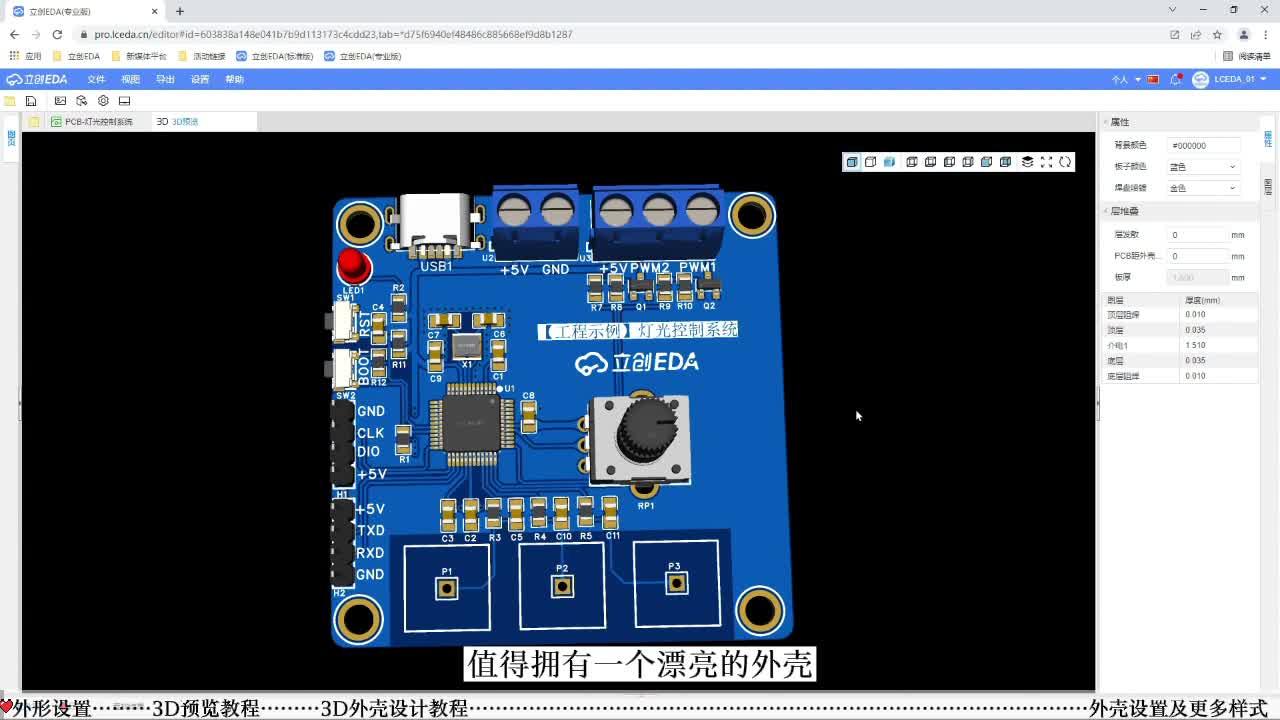This screenshot has width=1280, height=720.
Task: Click the 厚度(mm) column header
Action: tap(1202, 300)
